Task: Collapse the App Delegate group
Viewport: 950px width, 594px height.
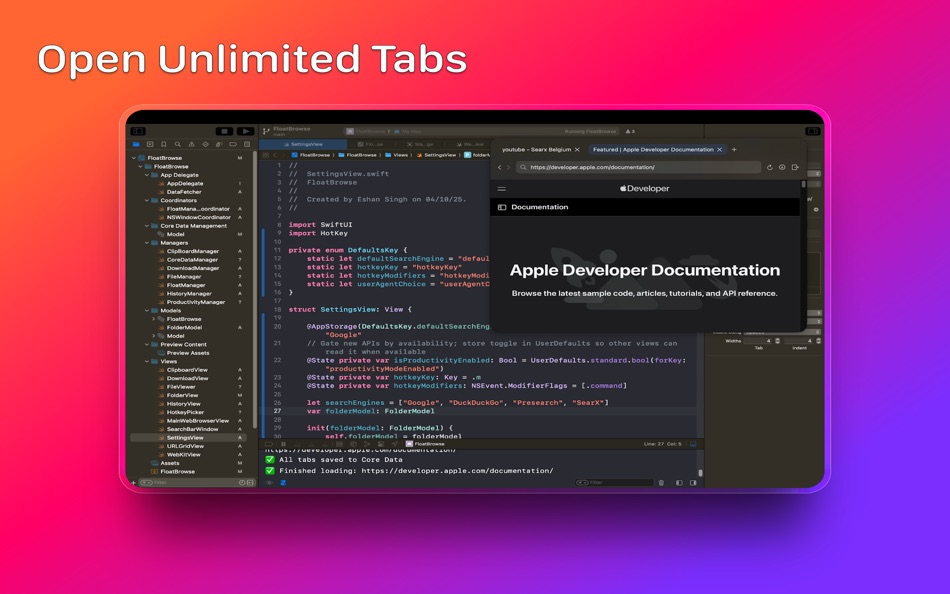Action: coord(147,175)
